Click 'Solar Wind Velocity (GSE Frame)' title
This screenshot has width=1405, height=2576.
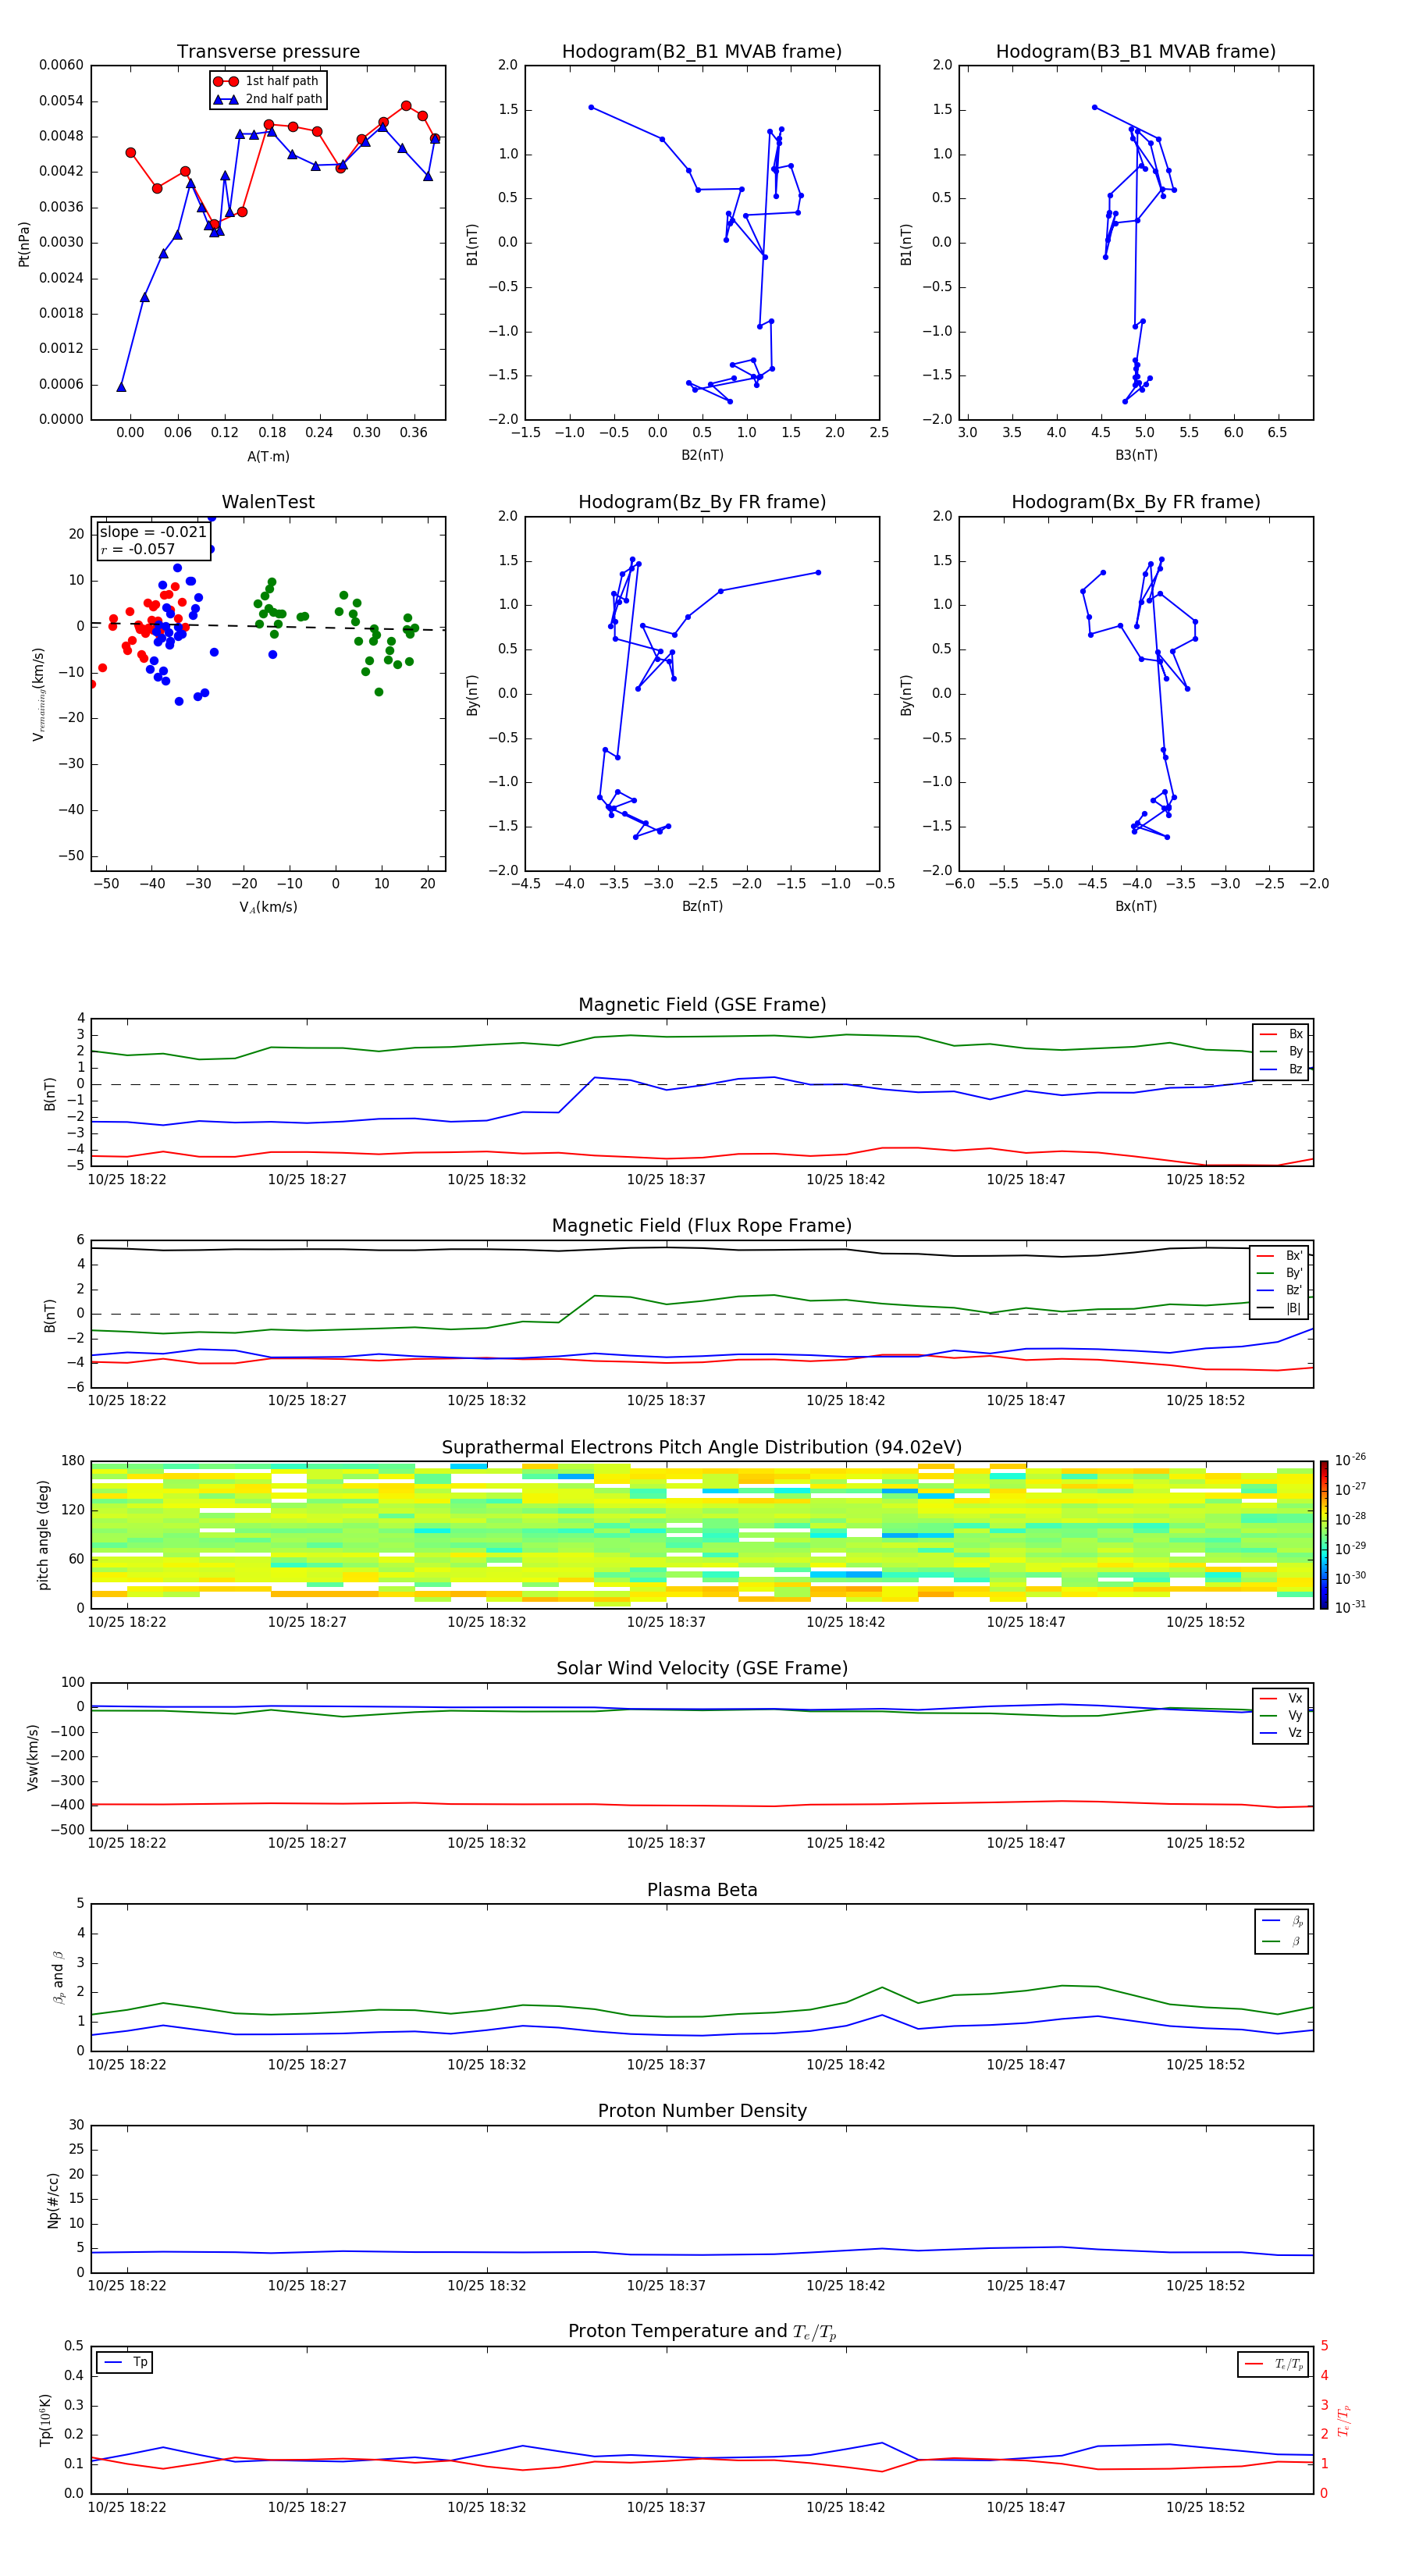(x=702, y=1668)
